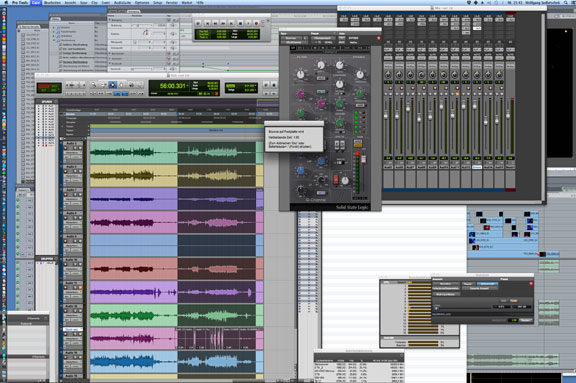Click the pan knob on first mixer channel

coord(388,75)
